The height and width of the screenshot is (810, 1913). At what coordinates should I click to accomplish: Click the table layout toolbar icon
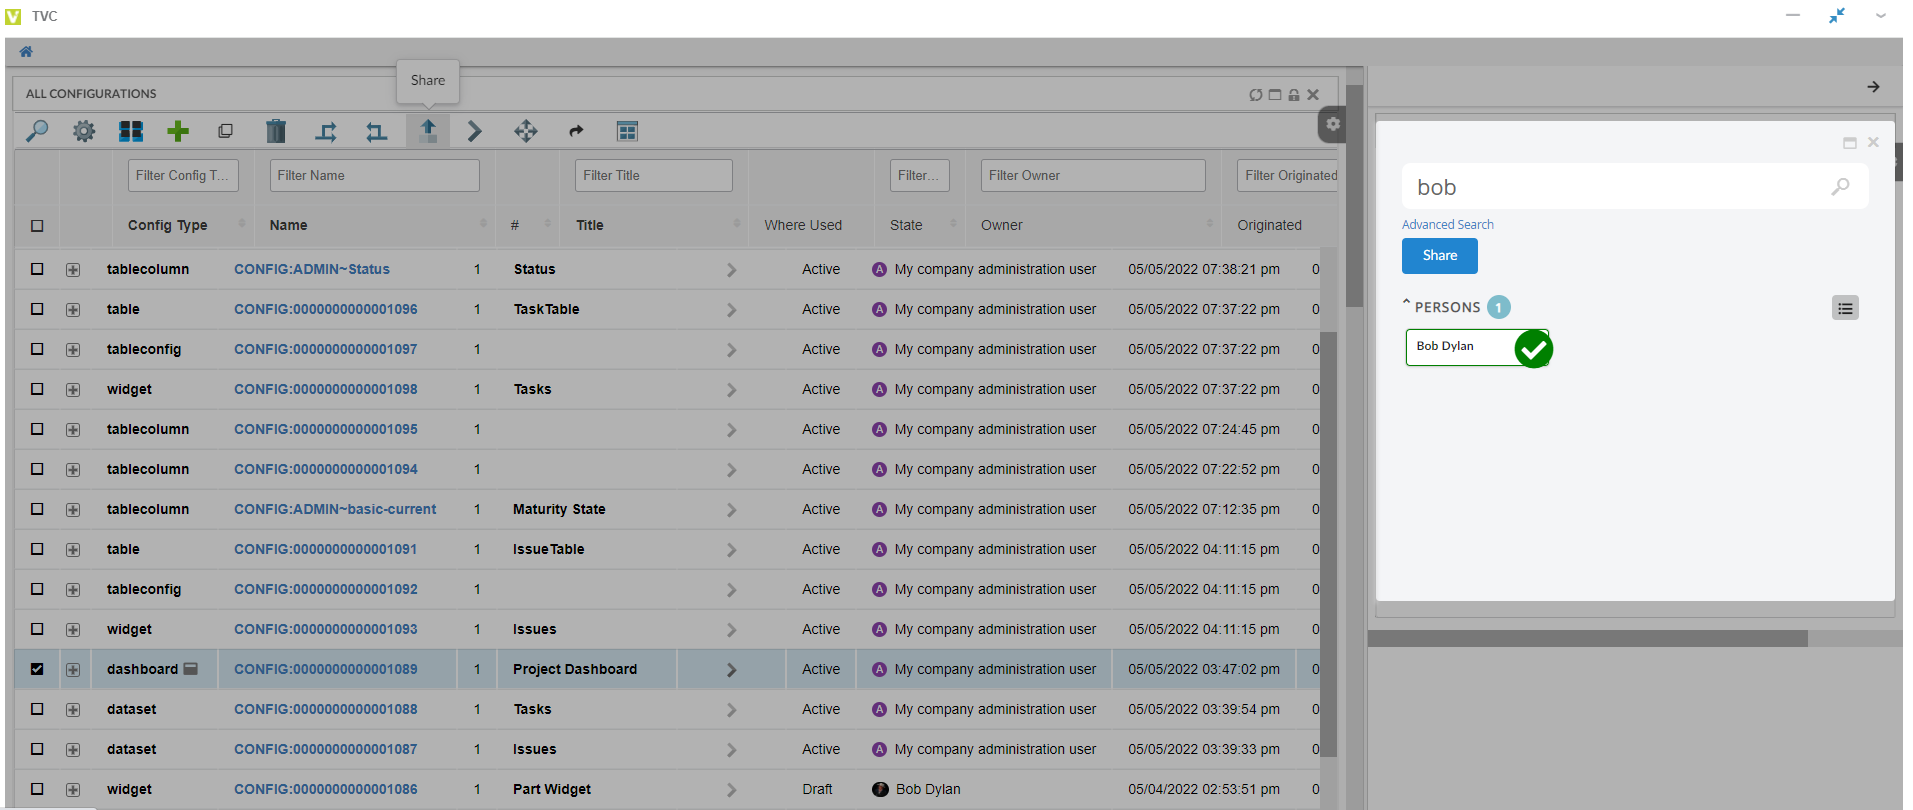(x=627, y=131)
